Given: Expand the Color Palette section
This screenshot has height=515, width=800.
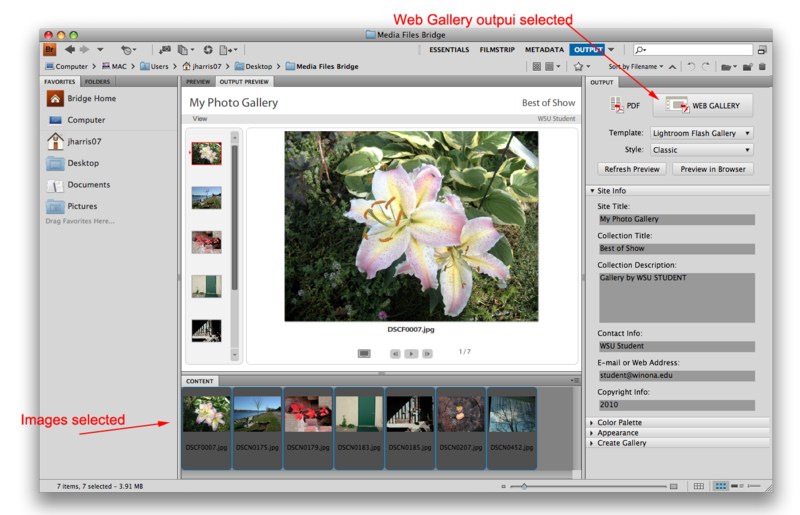Looking at the screenshot, I should tap(620, 423).
